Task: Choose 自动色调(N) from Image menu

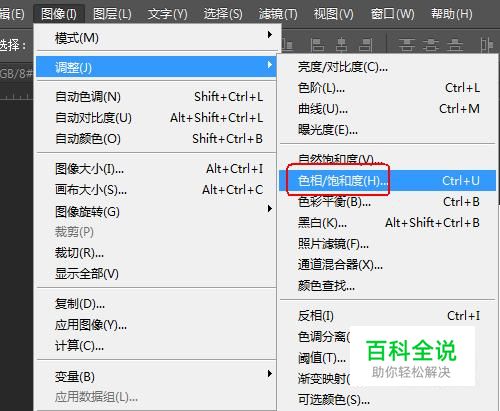Action: coord(156,97)
